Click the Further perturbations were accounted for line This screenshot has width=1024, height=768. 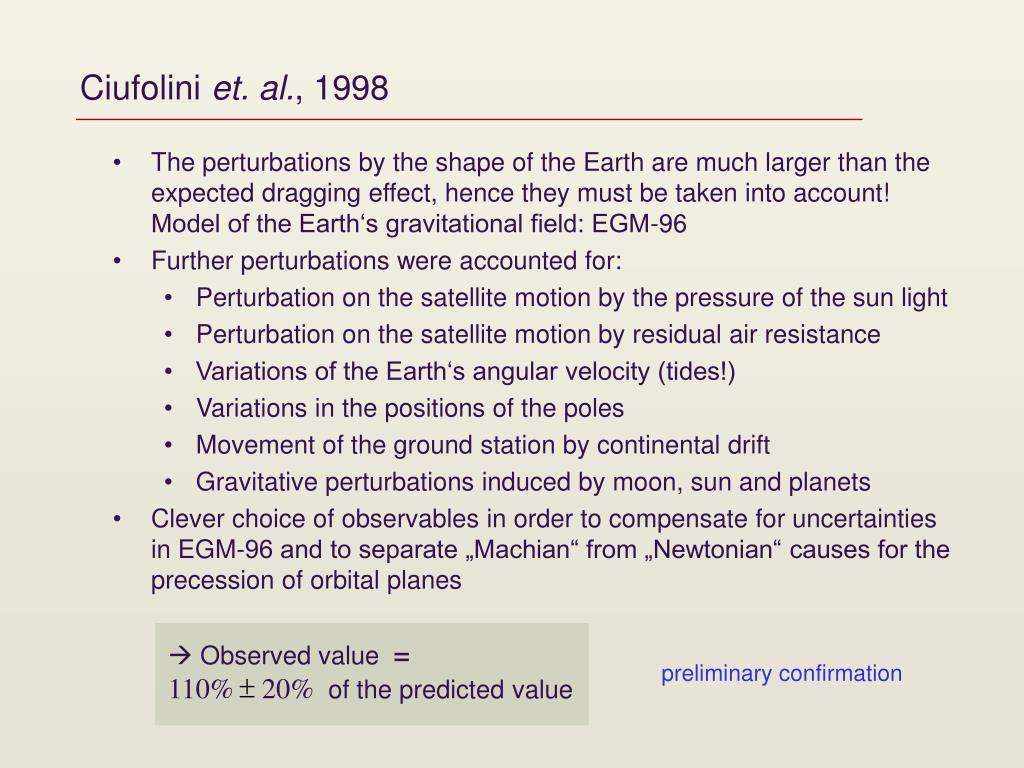(x=386, y=261)
